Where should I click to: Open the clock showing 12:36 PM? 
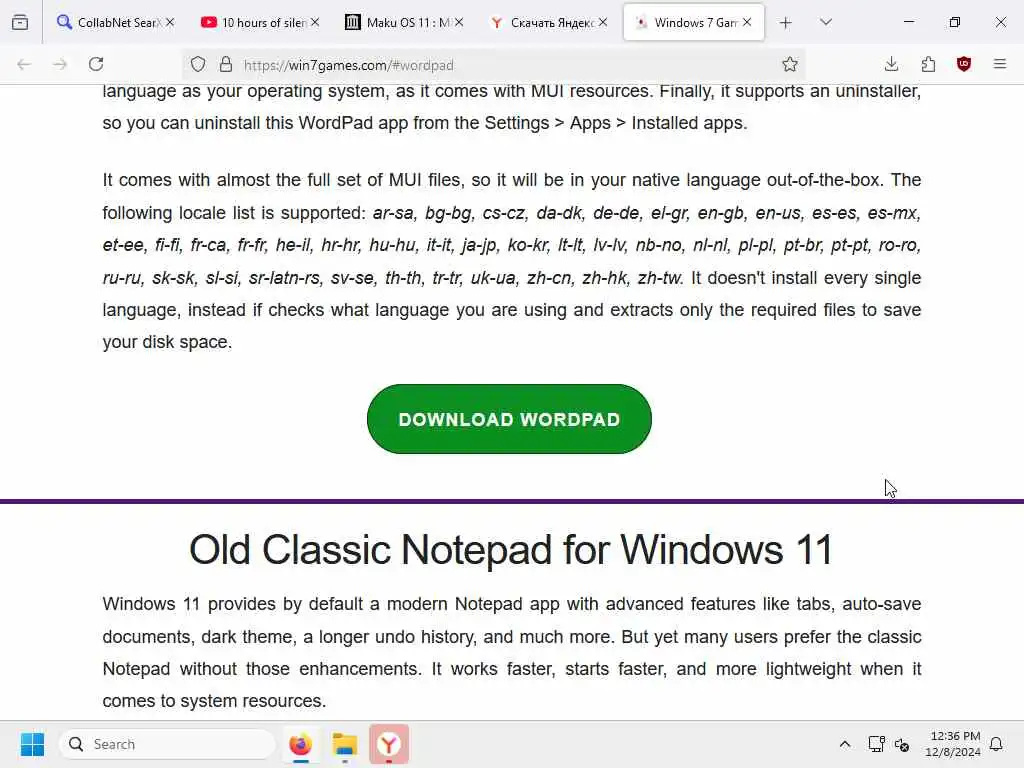pos(953,744)
